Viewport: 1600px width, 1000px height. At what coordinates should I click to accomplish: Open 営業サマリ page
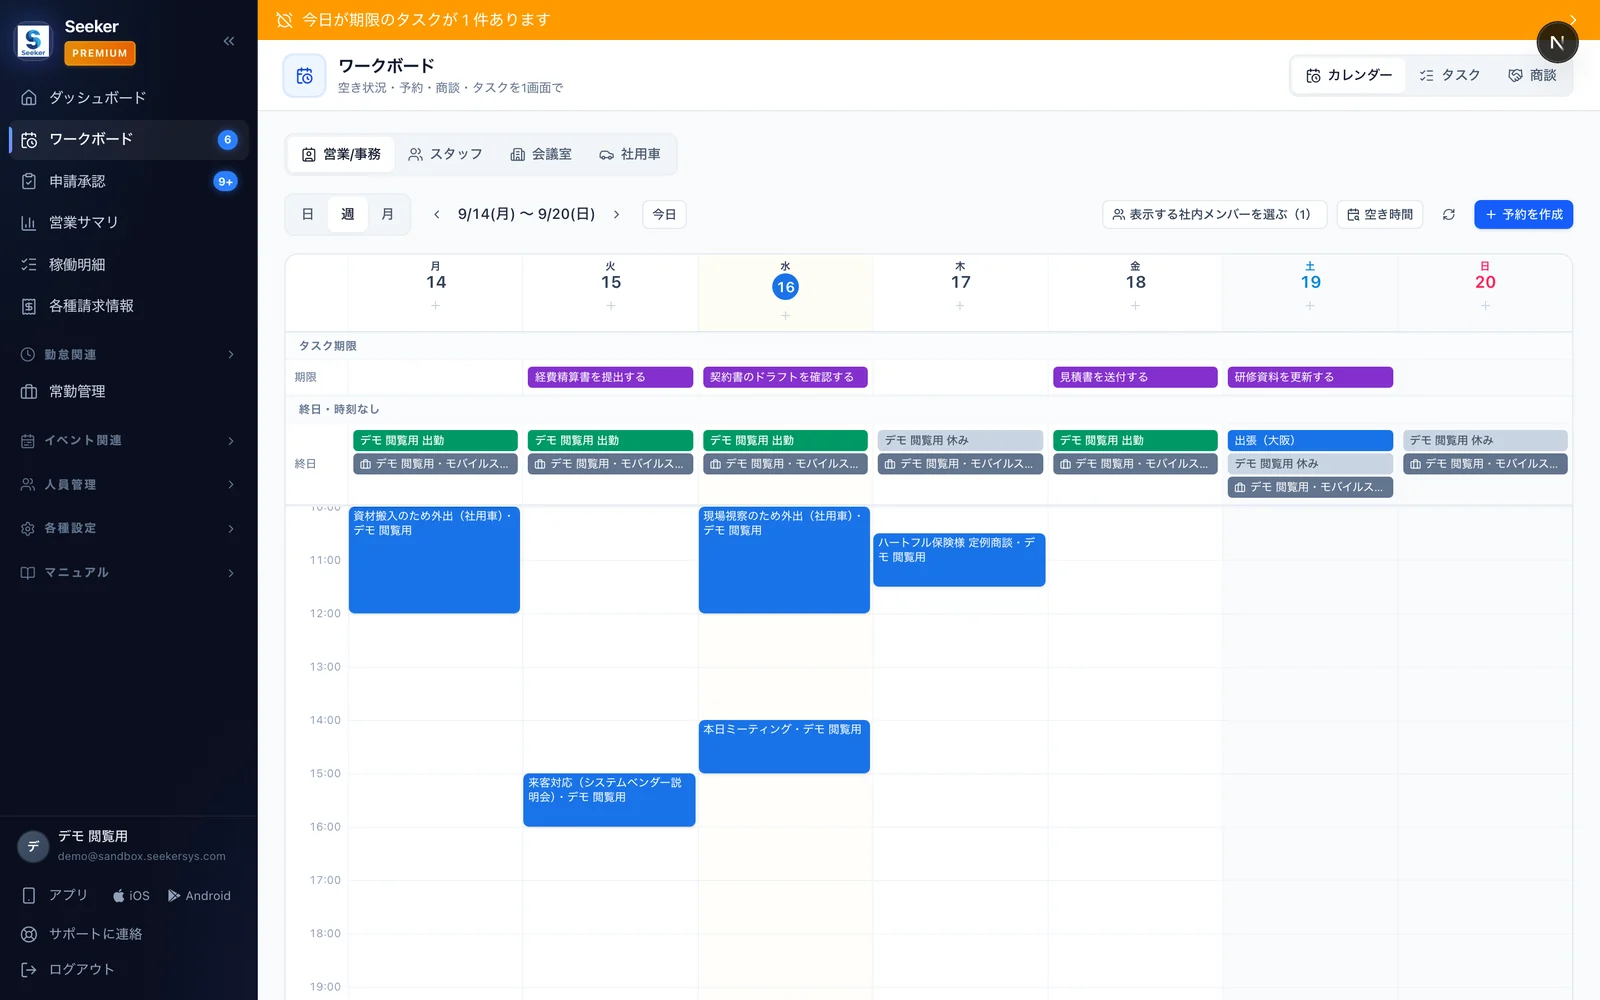[x=128, y=222]
